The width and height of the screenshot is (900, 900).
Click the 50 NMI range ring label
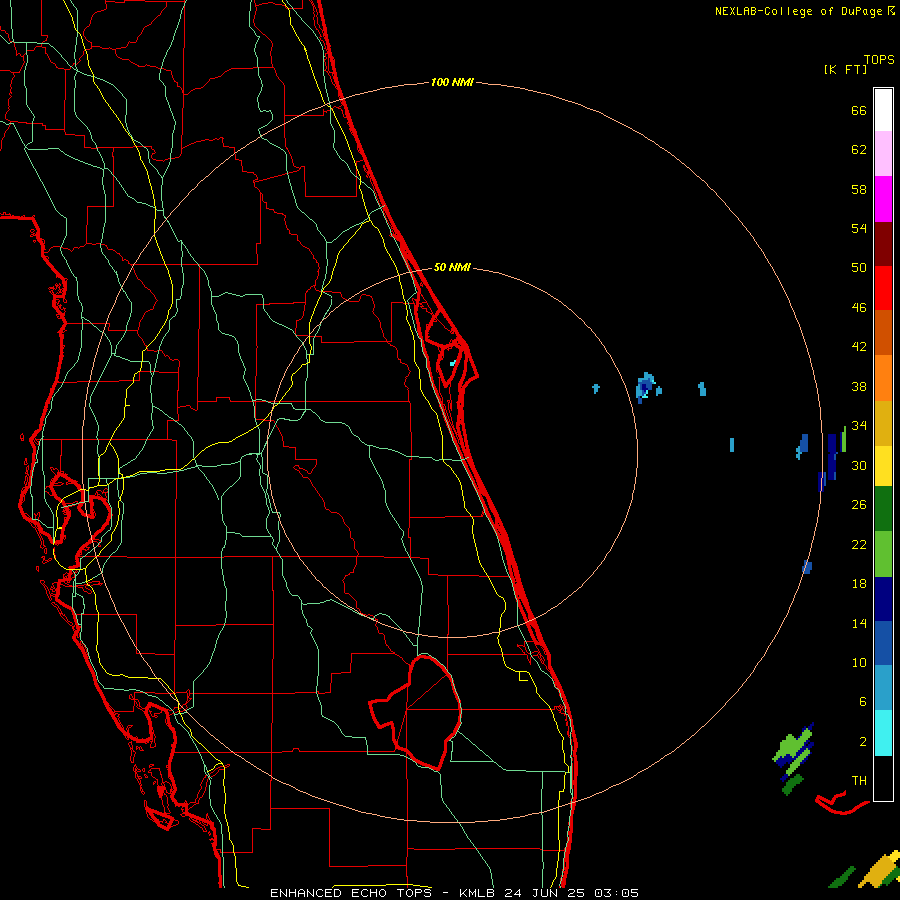pos(452,267)
